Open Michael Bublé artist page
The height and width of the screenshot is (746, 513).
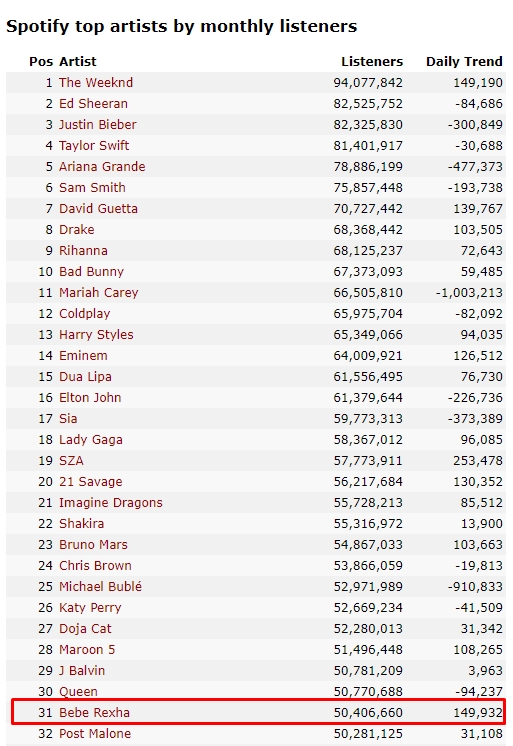point(100,586)
